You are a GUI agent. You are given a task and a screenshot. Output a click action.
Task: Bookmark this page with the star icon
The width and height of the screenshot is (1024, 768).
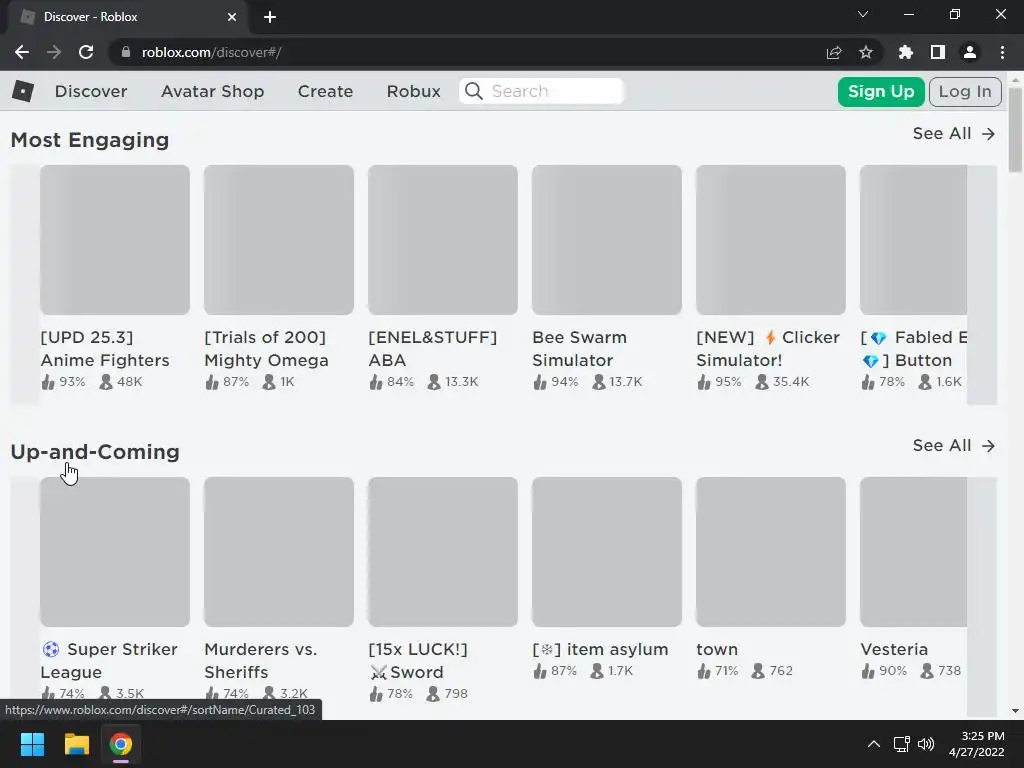point(865,52)
